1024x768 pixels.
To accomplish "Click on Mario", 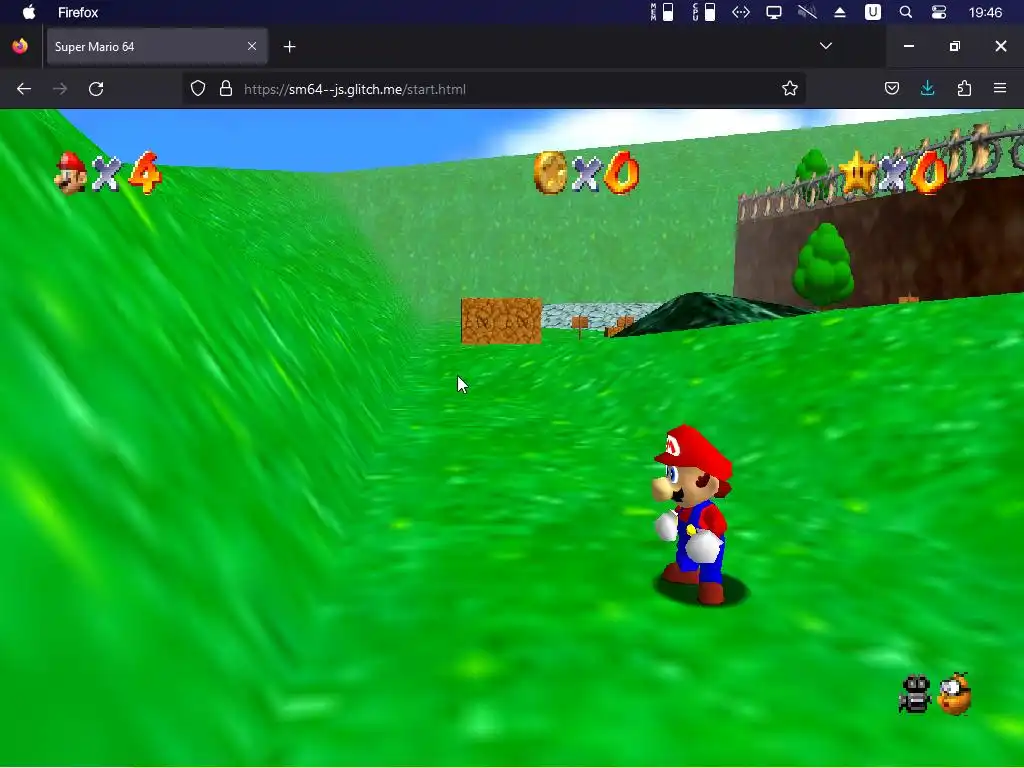I will coord(694,514).
